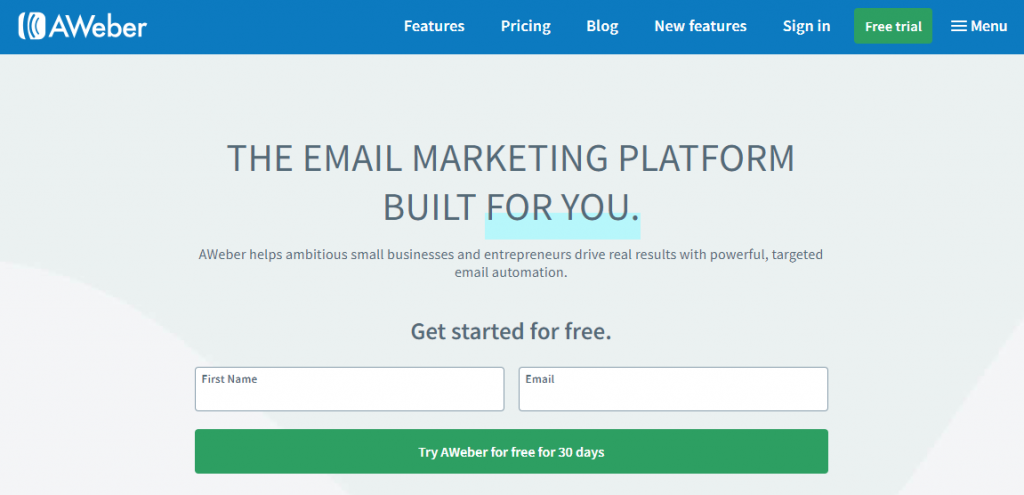Image resolution: width=1024 pixels, height=495 pixels.
Task: Select New features in the top navigation
Action: 700,26
